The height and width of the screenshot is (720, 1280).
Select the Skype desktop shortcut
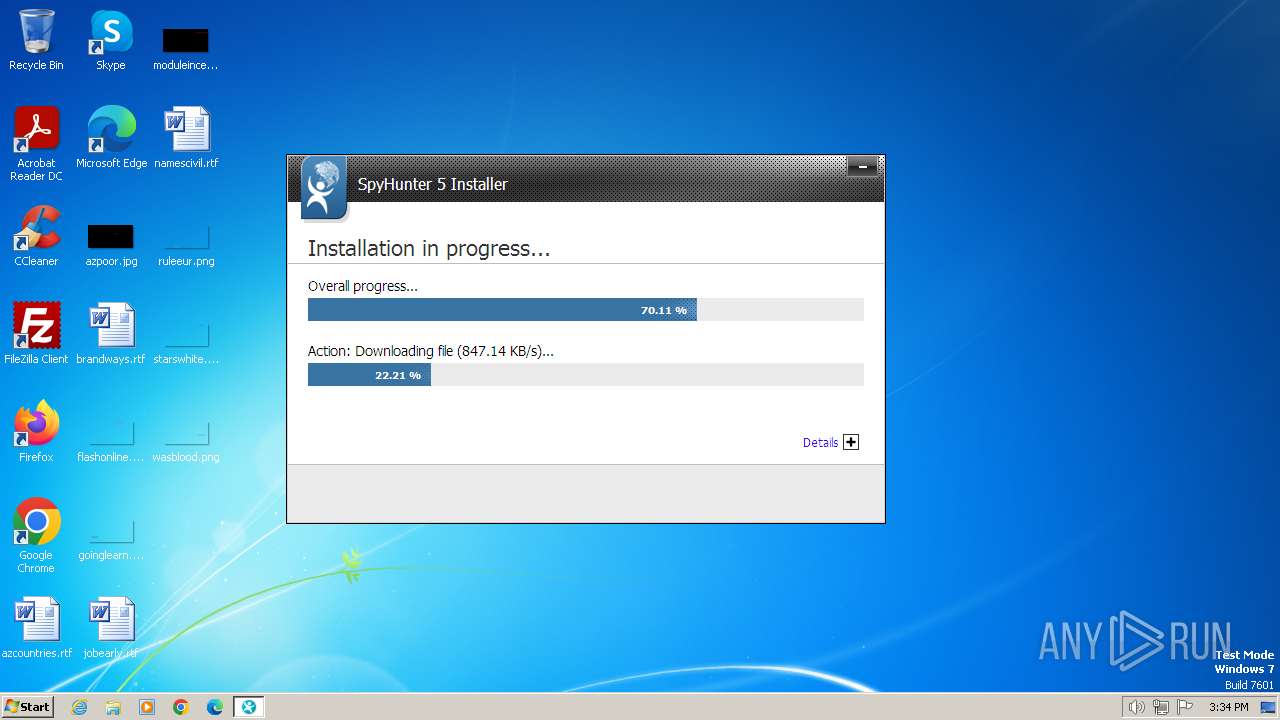pos(111,40)
